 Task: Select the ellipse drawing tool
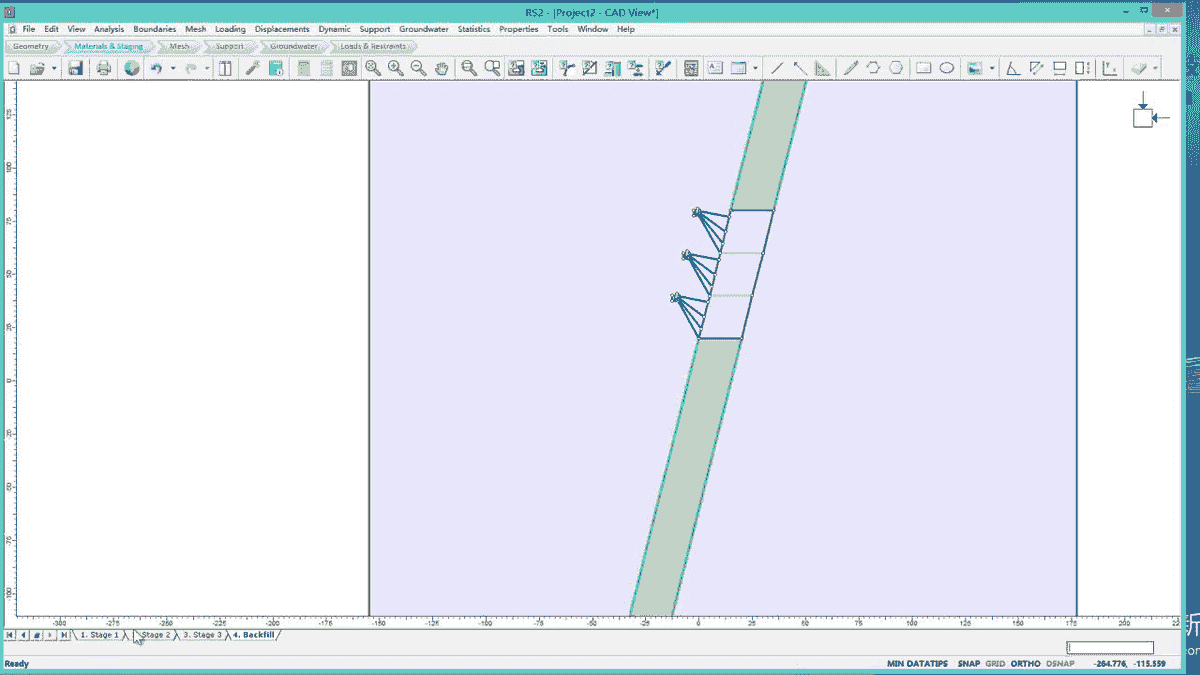click(x=946, y=68)
